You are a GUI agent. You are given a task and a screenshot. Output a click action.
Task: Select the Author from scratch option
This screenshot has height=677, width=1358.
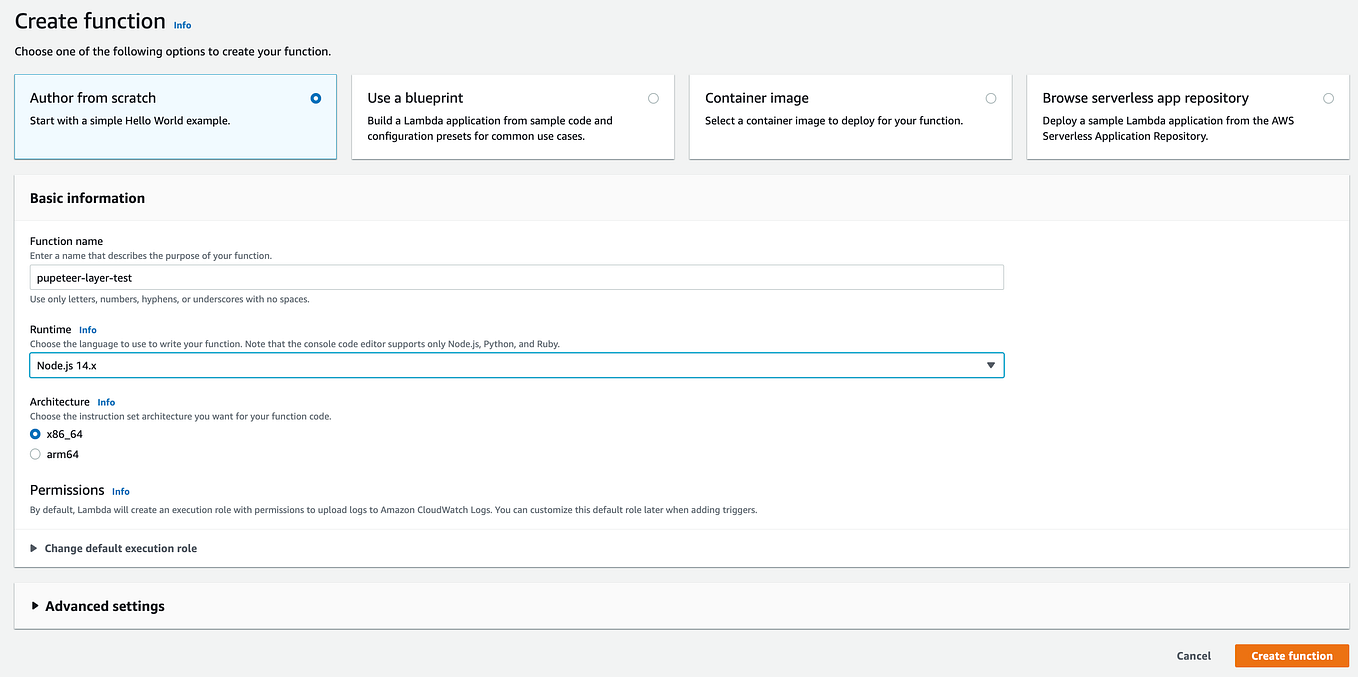point(315,98)
